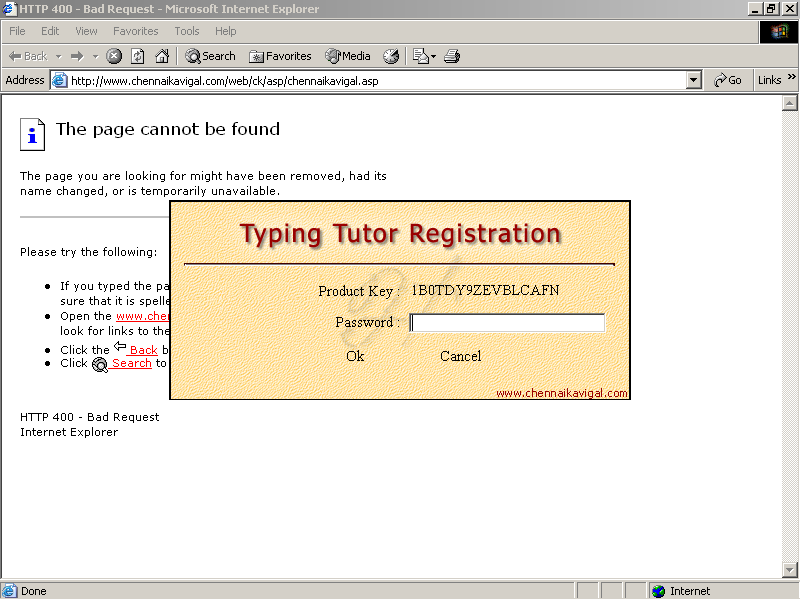Click Cancel in Typing Tutor Registration
The width and height of the screenshot is (800, 600).
coord(461,356)
